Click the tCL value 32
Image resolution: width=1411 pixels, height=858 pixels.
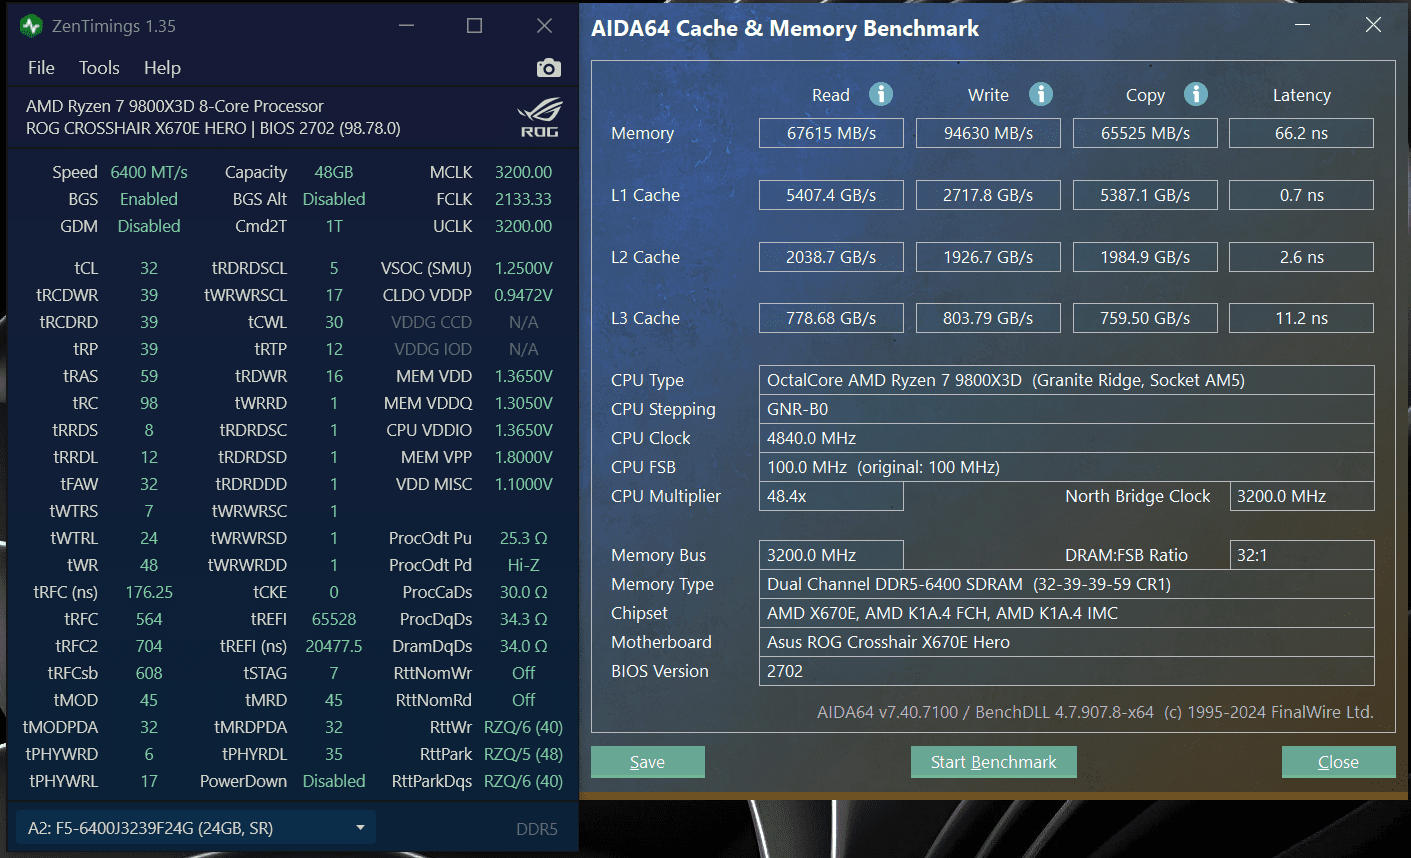tap(149, 268)
